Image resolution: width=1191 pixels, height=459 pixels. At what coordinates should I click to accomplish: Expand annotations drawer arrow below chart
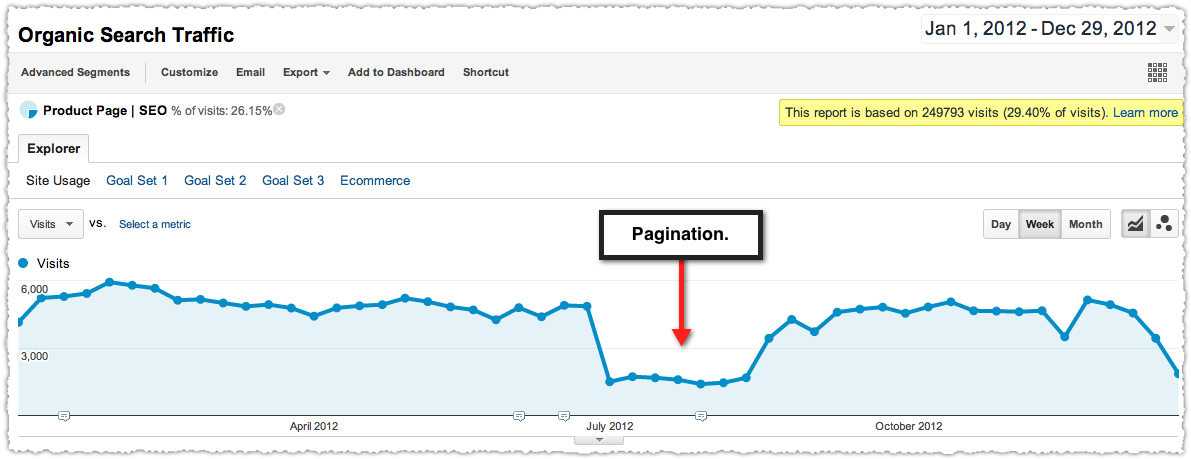[x=599, y=439]
